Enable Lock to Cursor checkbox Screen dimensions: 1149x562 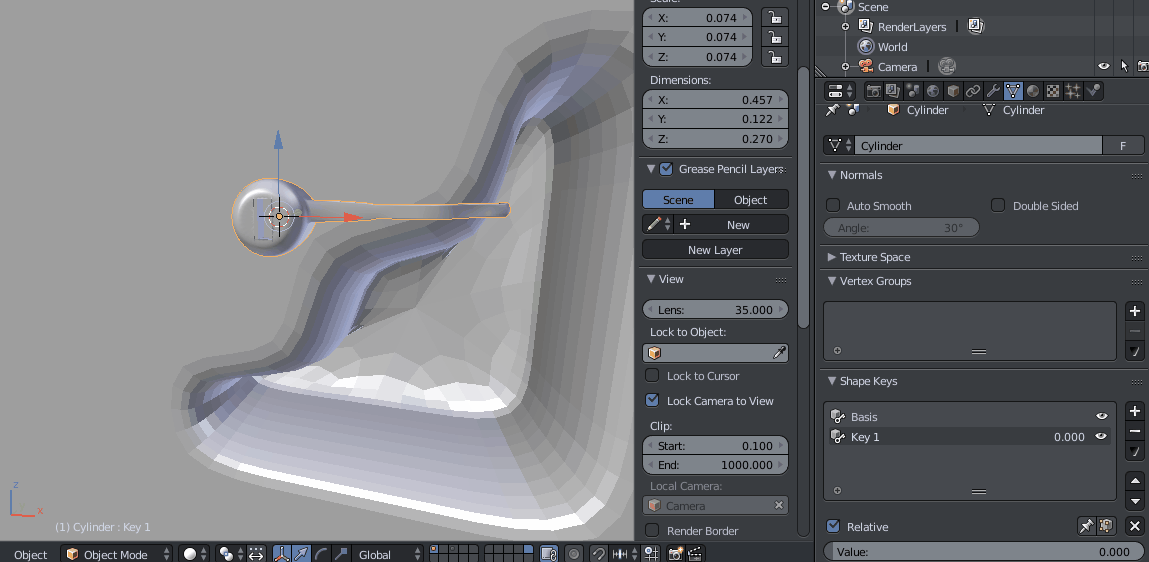(x=651, y=376)
